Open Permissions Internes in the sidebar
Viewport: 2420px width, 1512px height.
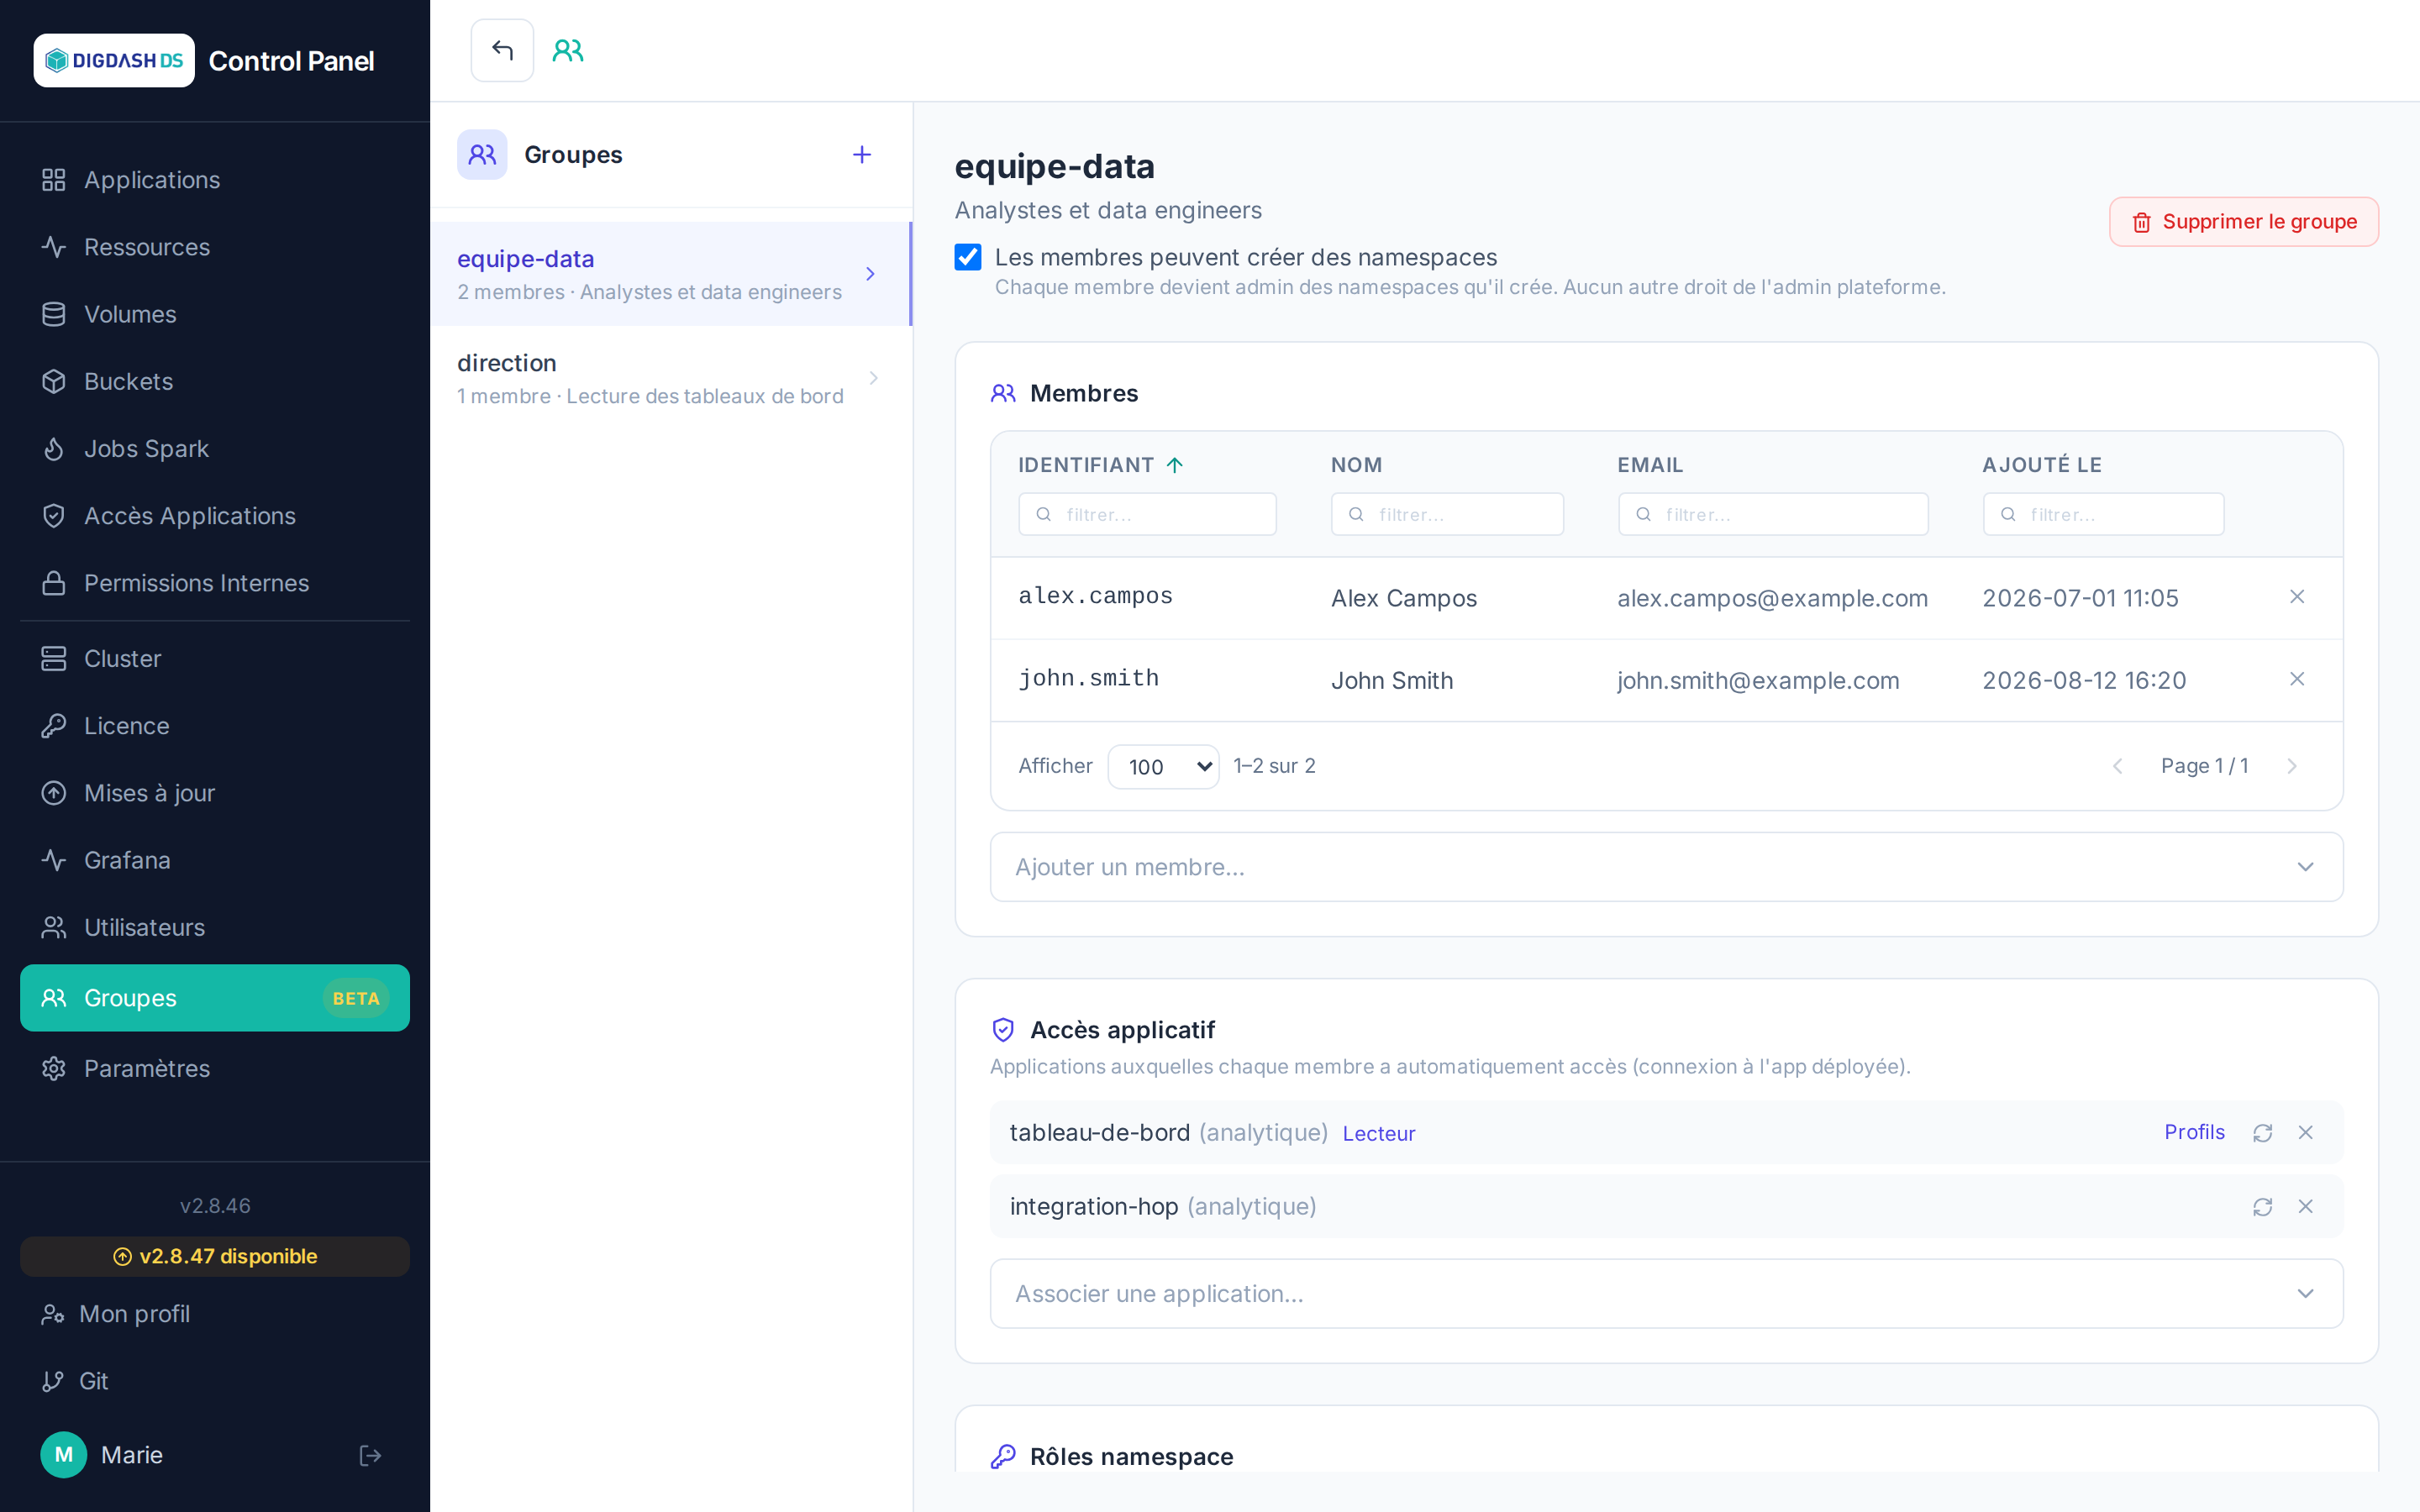(x=215, y=583)
